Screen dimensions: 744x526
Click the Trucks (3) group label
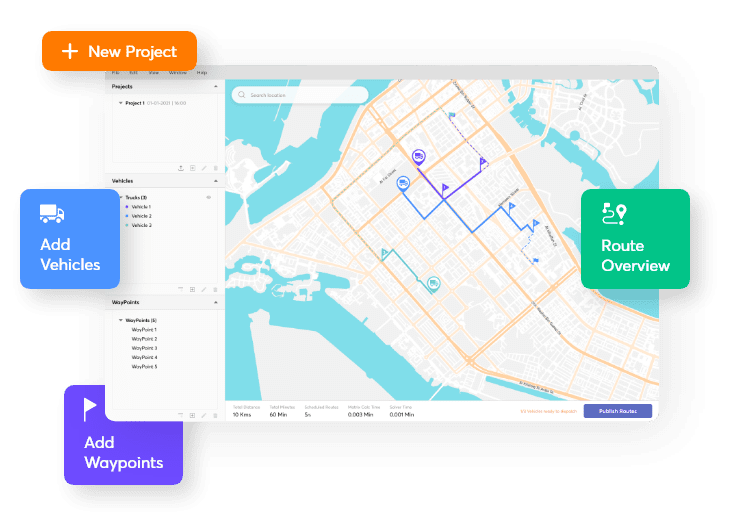pos(136,197)
